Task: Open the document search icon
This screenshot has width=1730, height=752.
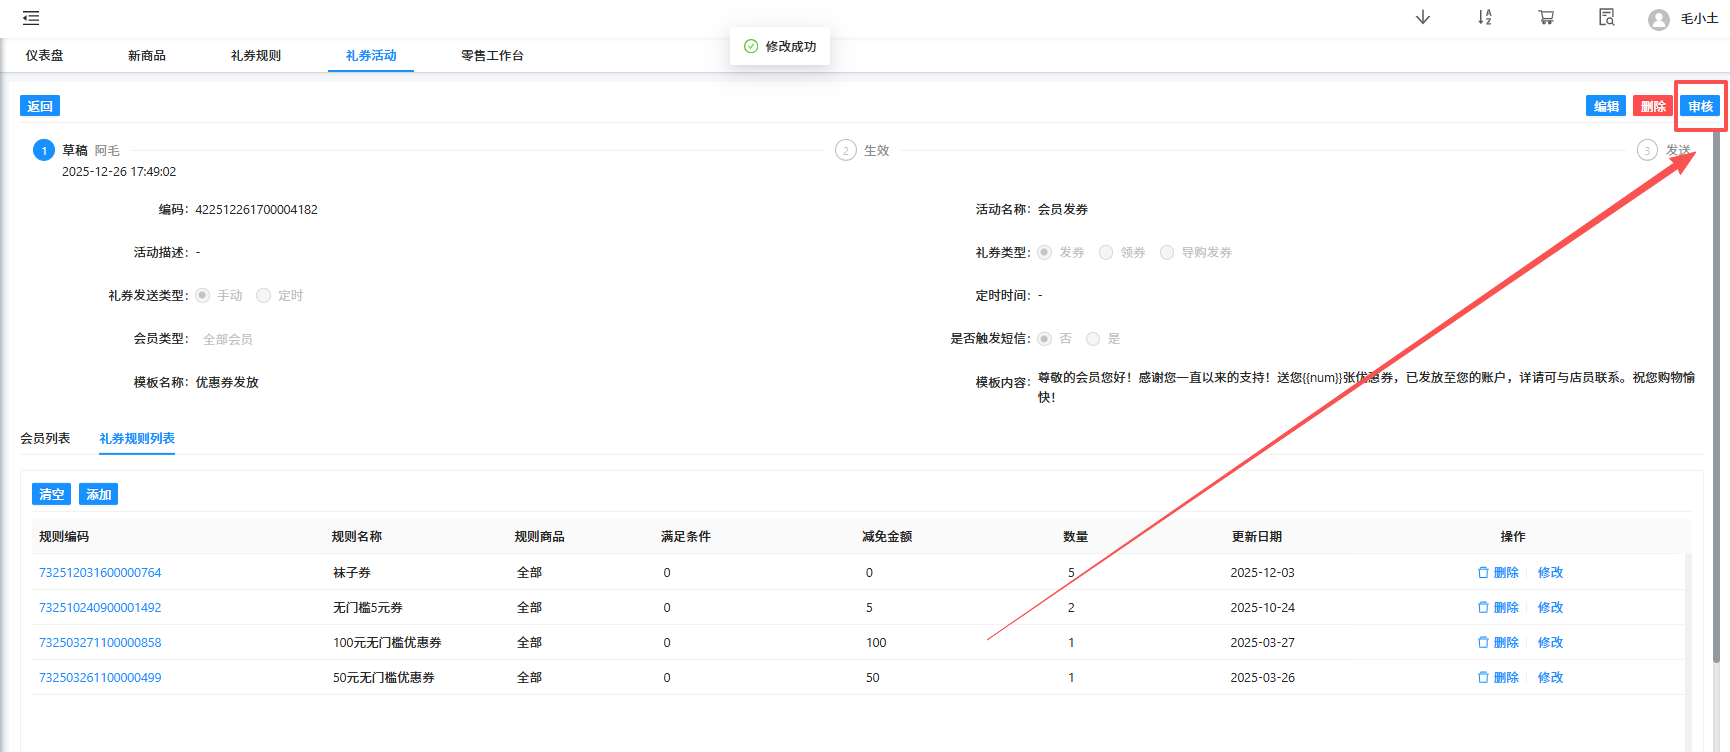Action: pos(1607,17)
